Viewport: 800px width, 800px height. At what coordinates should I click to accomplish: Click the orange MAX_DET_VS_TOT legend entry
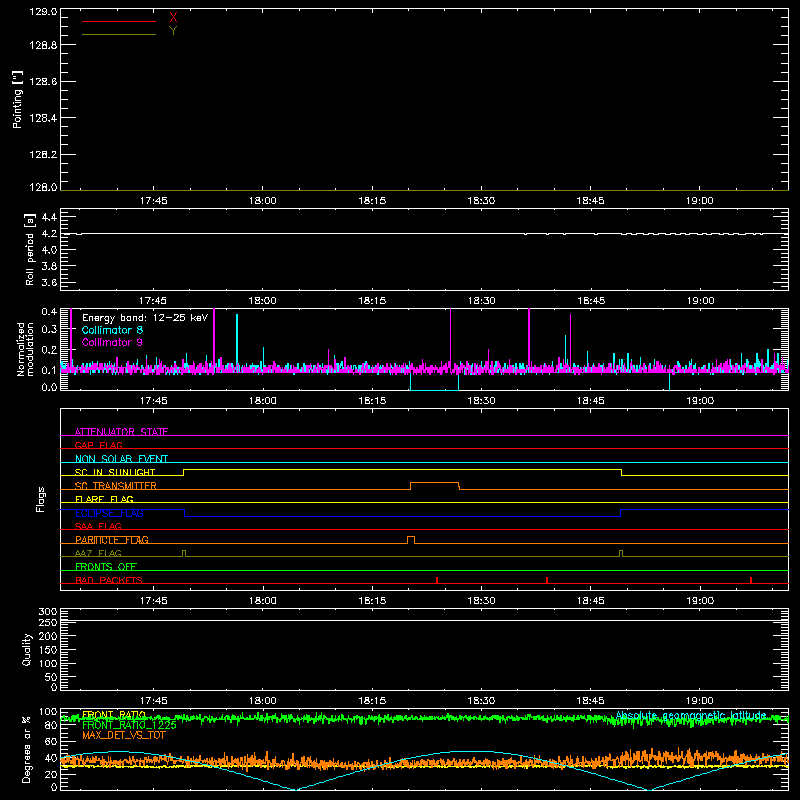coord(124,735)
